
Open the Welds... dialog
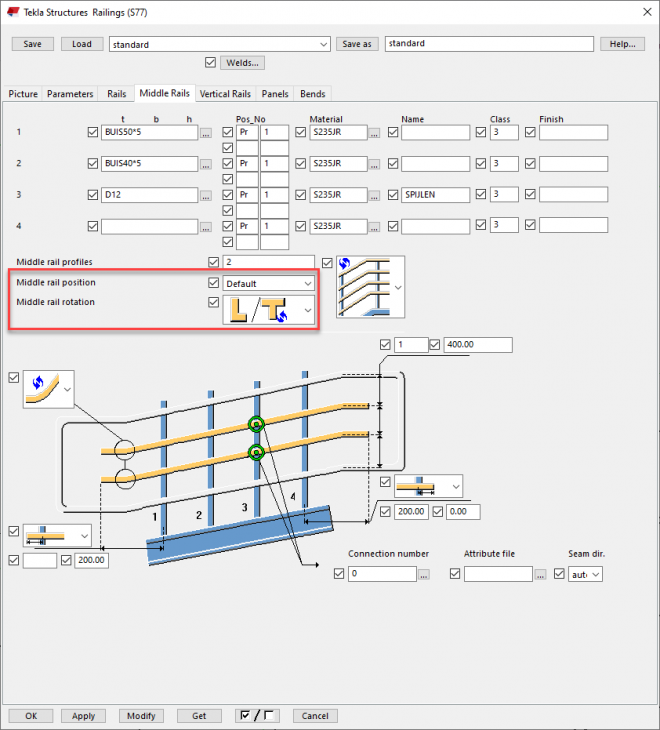(x=242, y=62)
